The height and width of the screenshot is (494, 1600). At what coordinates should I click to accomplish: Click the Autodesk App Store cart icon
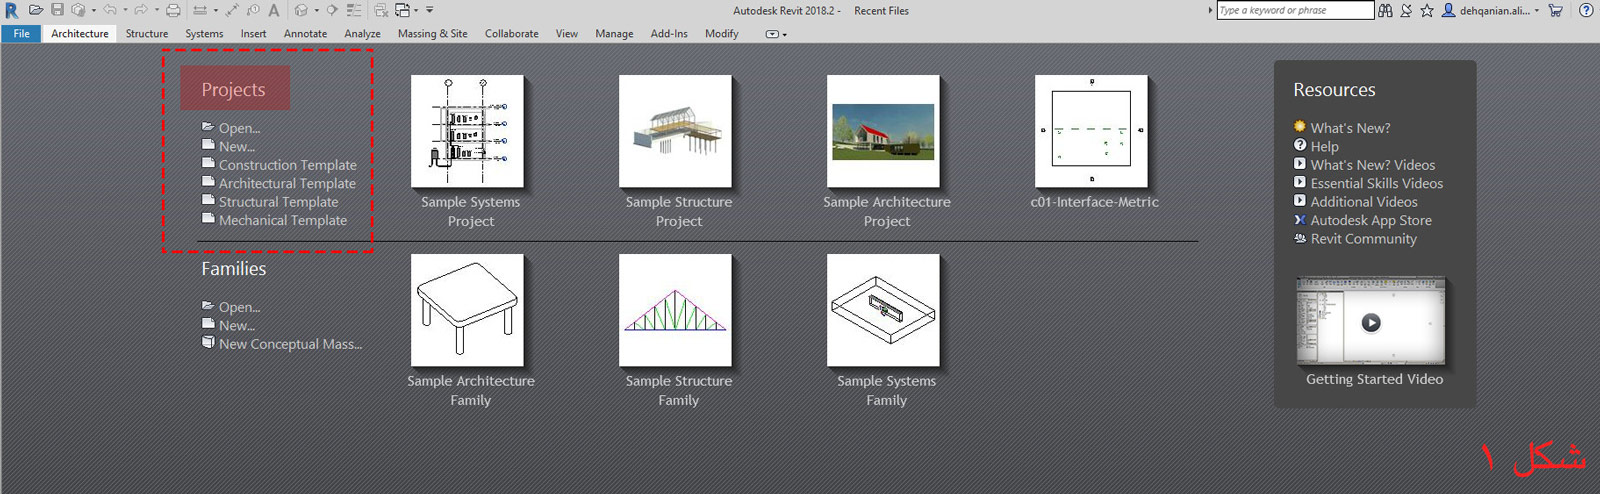pos(1556,10)
